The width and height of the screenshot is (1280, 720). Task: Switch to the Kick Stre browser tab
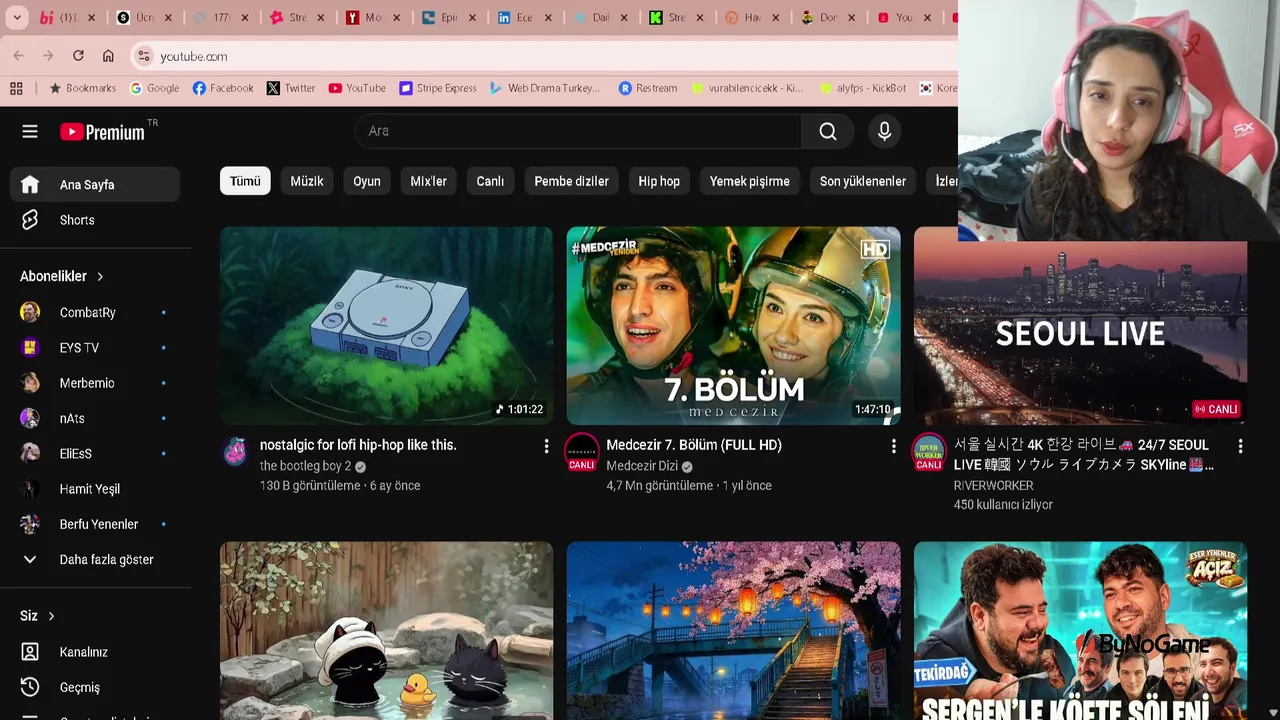click(677, 18)
